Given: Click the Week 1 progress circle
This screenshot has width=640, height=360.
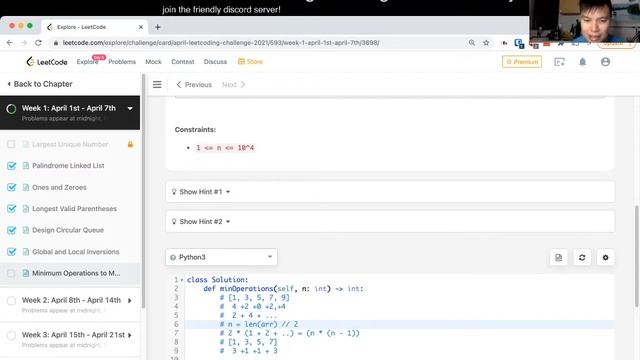Looking at the screenshot, I should (x=11, y=109).
